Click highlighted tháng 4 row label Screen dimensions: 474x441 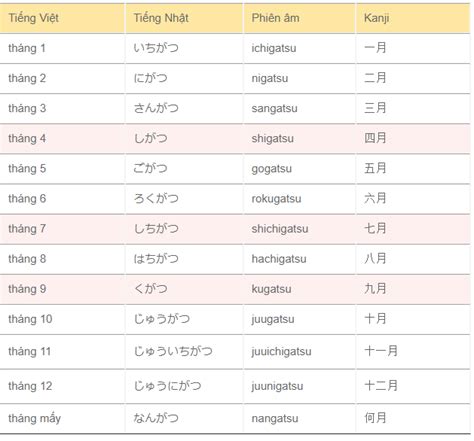pos(62,138)
